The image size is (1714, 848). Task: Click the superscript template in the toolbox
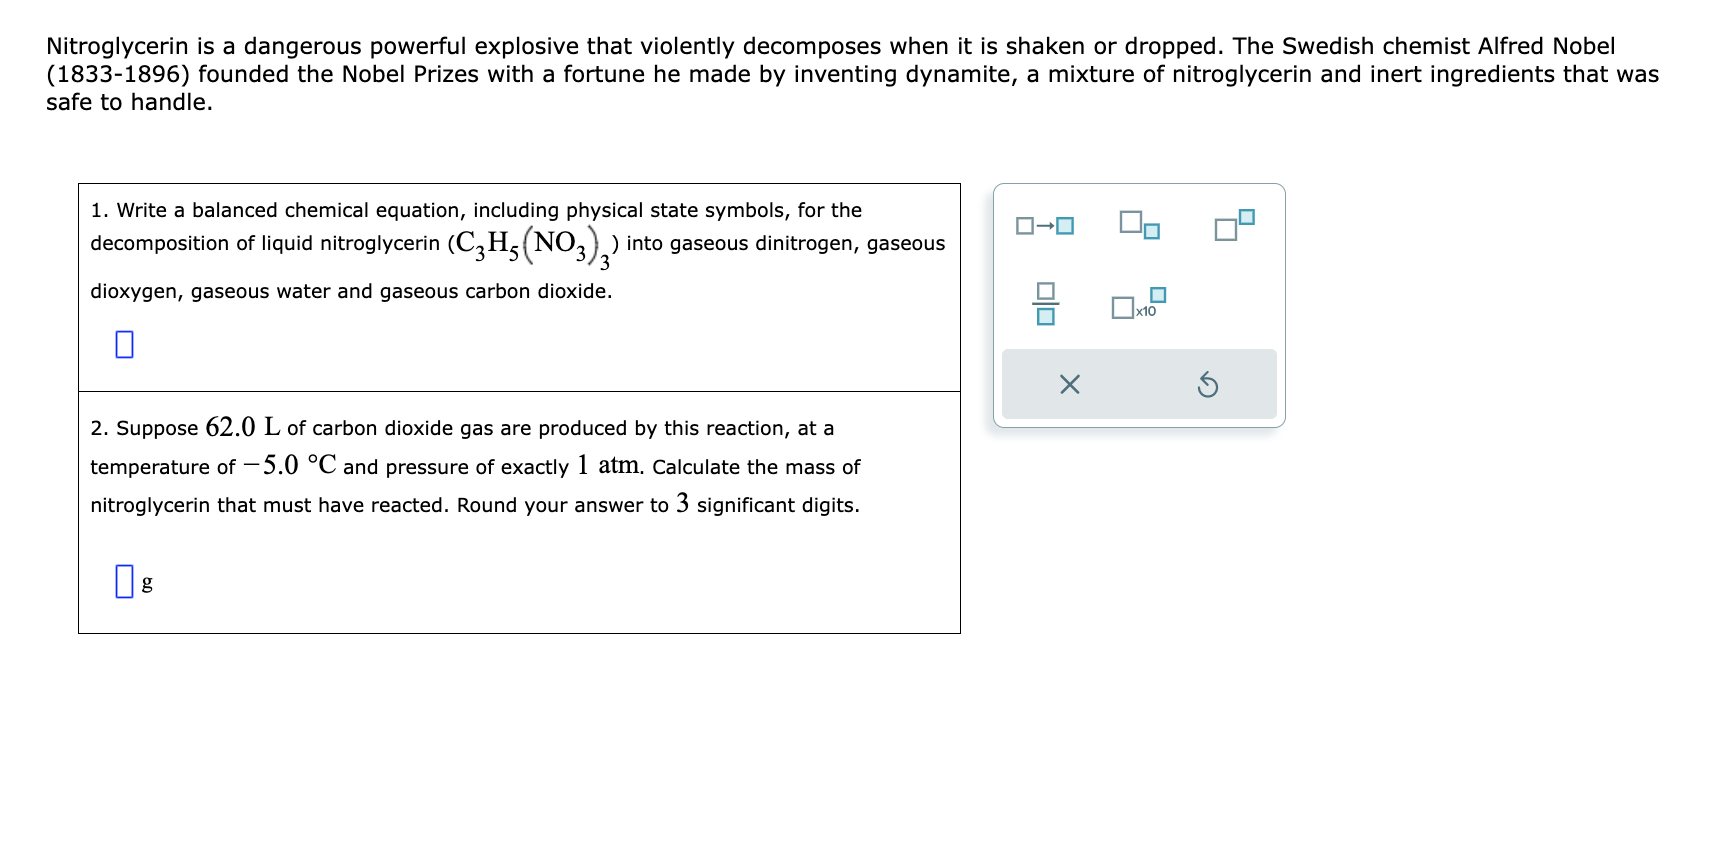pos(1232,225)
